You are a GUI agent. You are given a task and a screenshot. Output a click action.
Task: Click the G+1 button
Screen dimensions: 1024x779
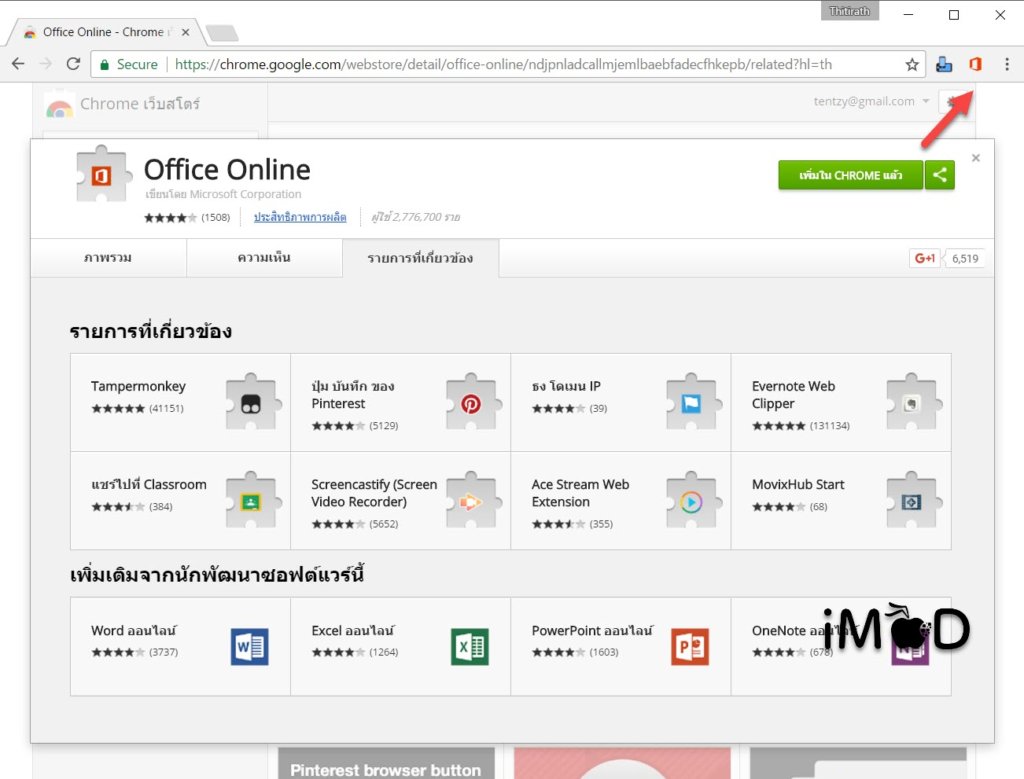click(x=924, y=258)
